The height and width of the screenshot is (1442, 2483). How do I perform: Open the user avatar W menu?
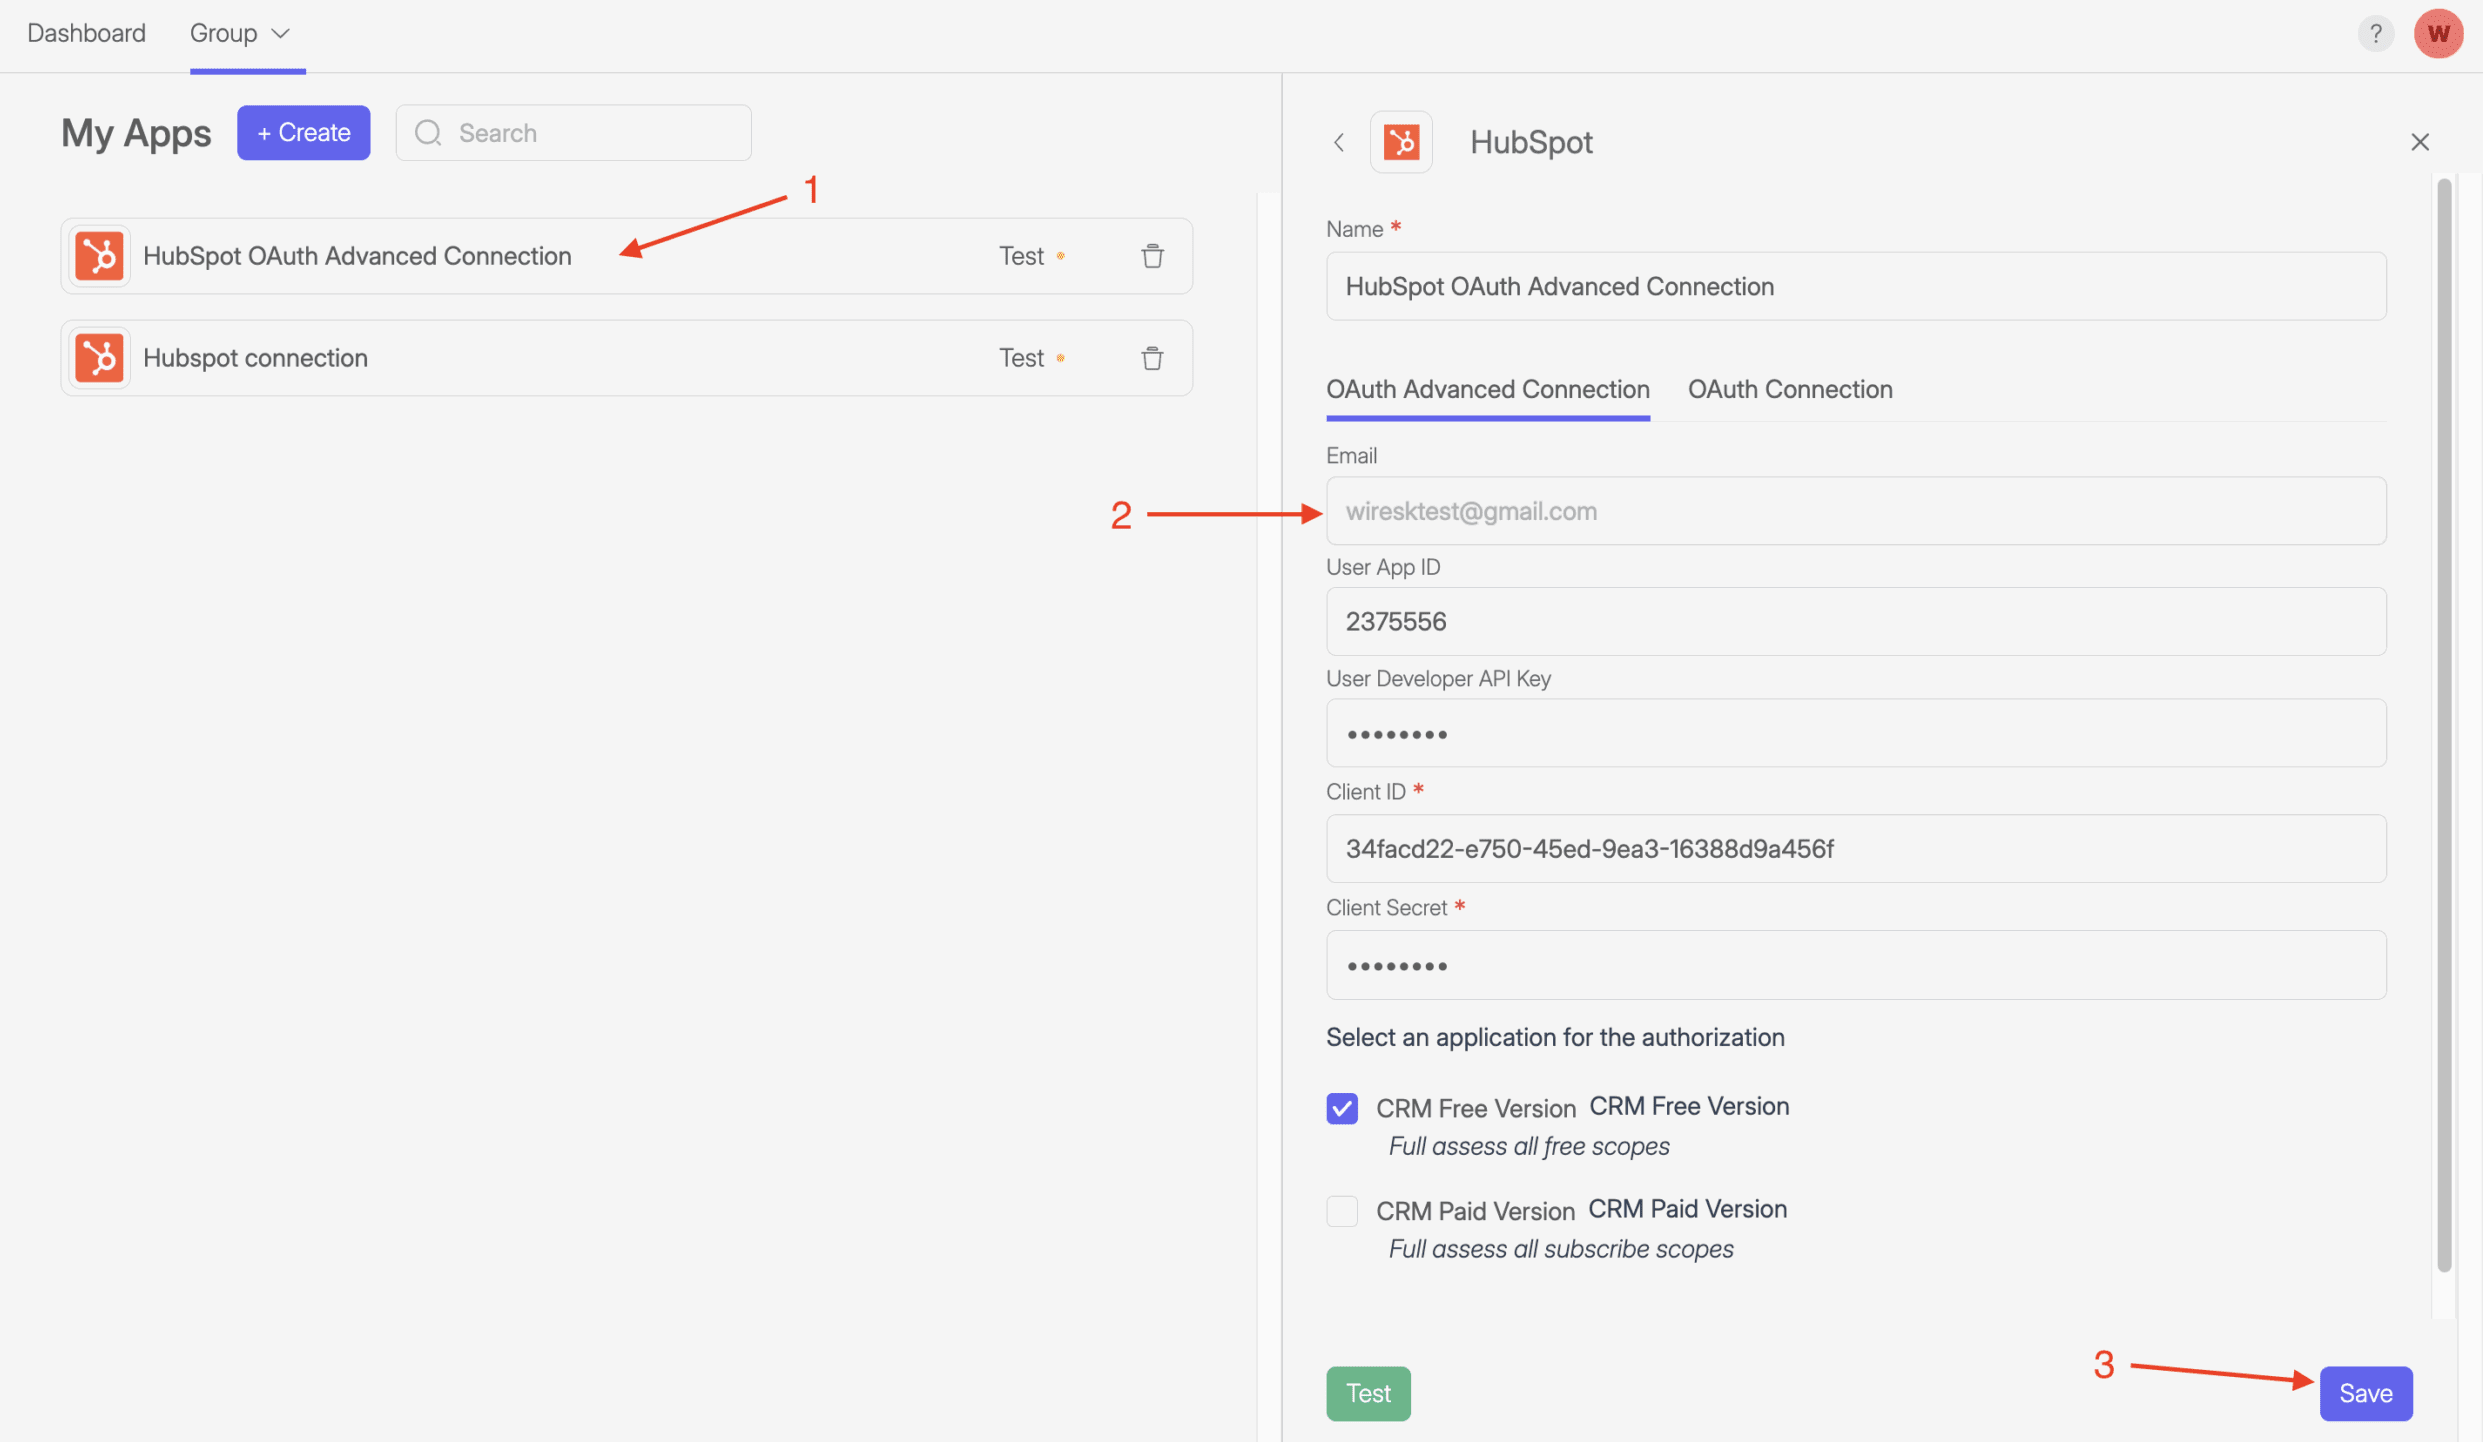(2437, 34)
